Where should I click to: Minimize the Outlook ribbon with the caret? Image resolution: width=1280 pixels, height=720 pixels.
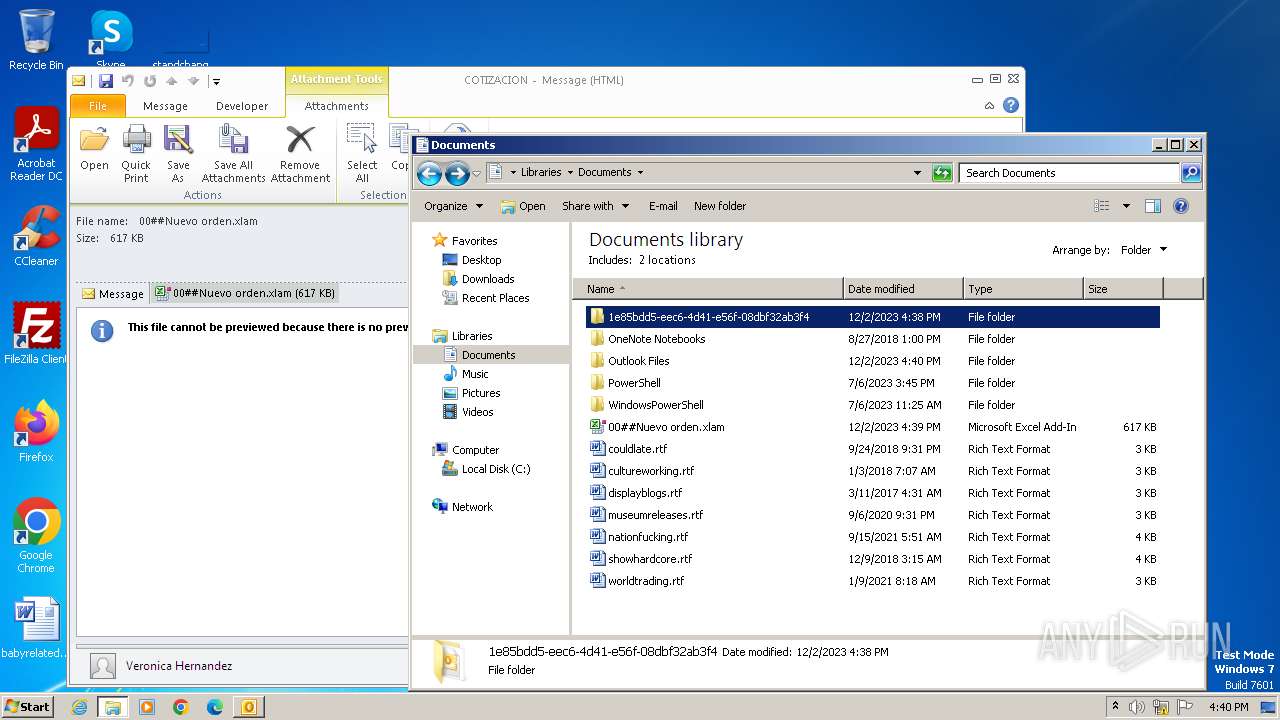tap(989, 105)
